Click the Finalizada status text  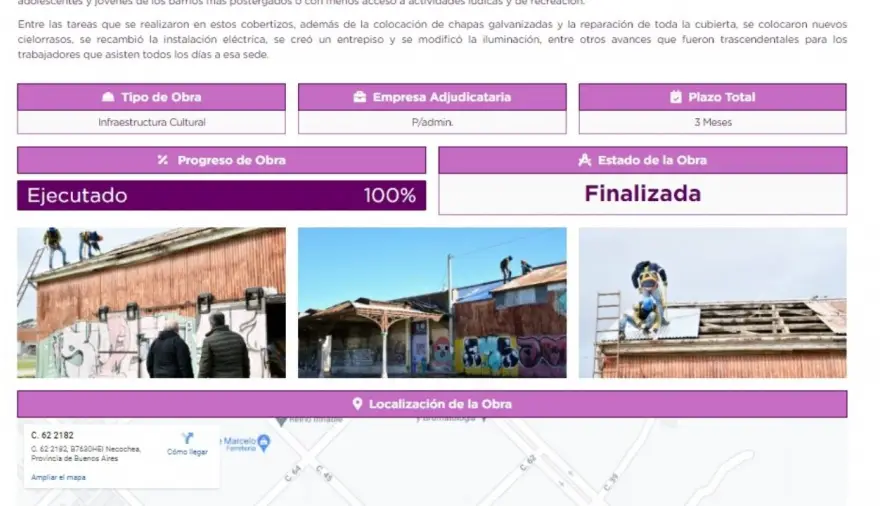pos(643,194)
